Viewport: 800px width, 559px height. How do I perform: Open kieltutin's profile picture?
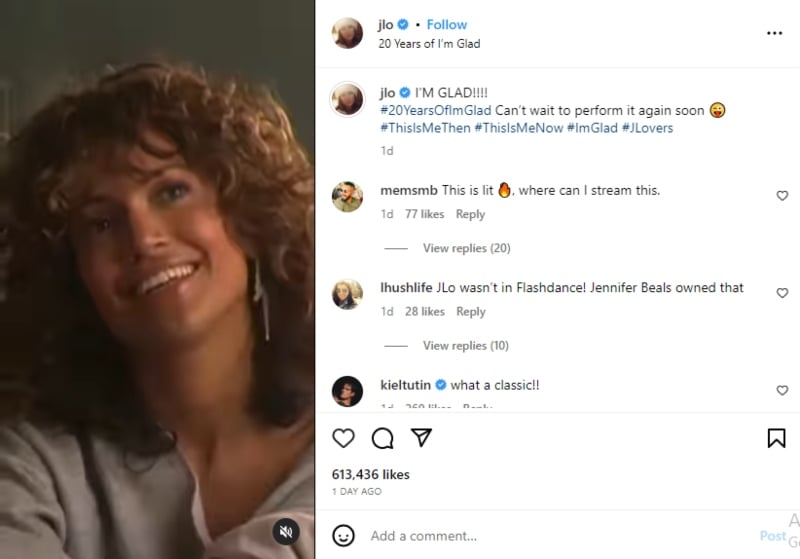(347, 391)
